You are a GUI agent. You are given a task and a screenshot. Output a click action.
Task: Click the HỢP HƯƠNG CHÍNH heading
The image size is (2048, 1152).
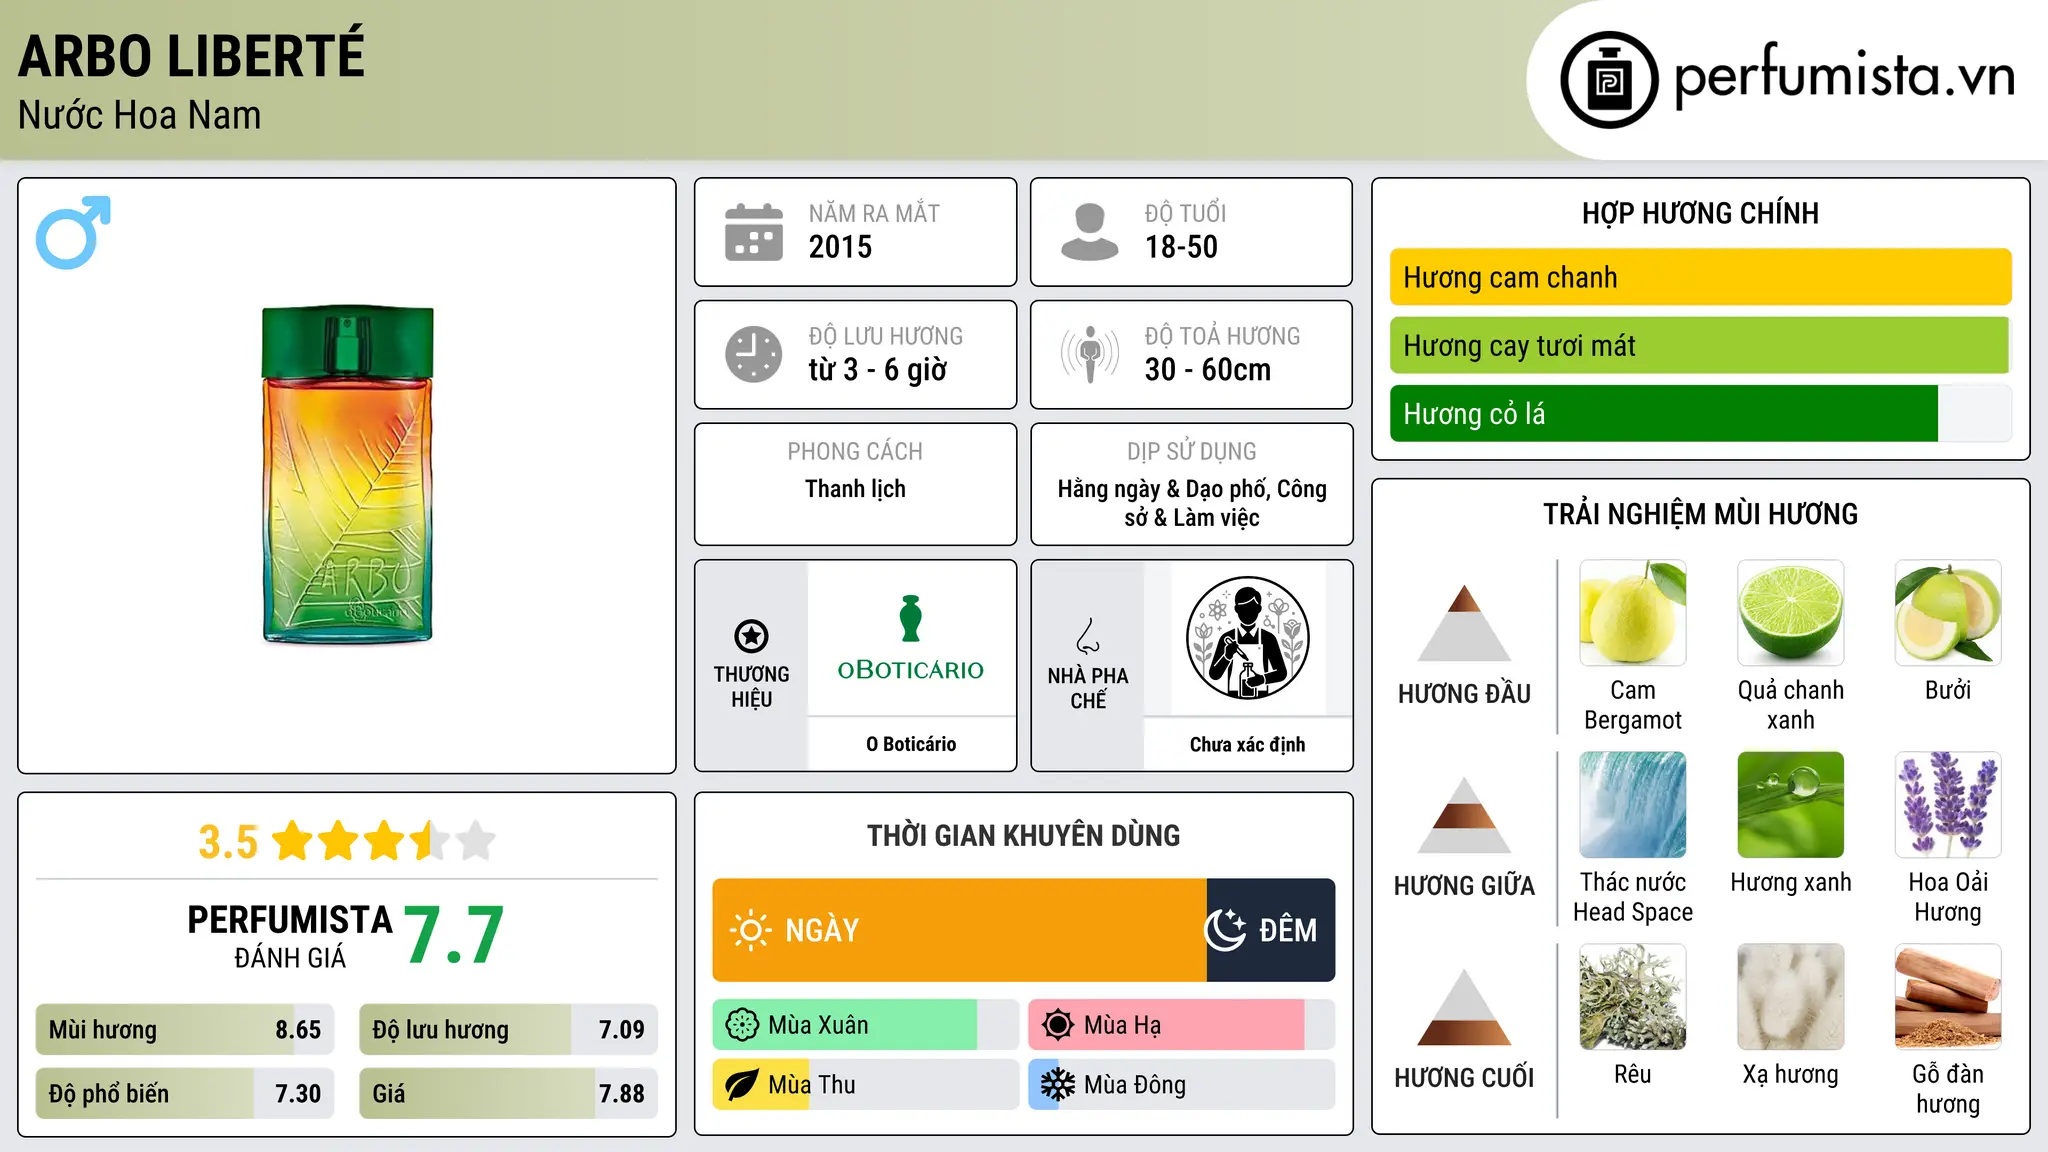1700,214
